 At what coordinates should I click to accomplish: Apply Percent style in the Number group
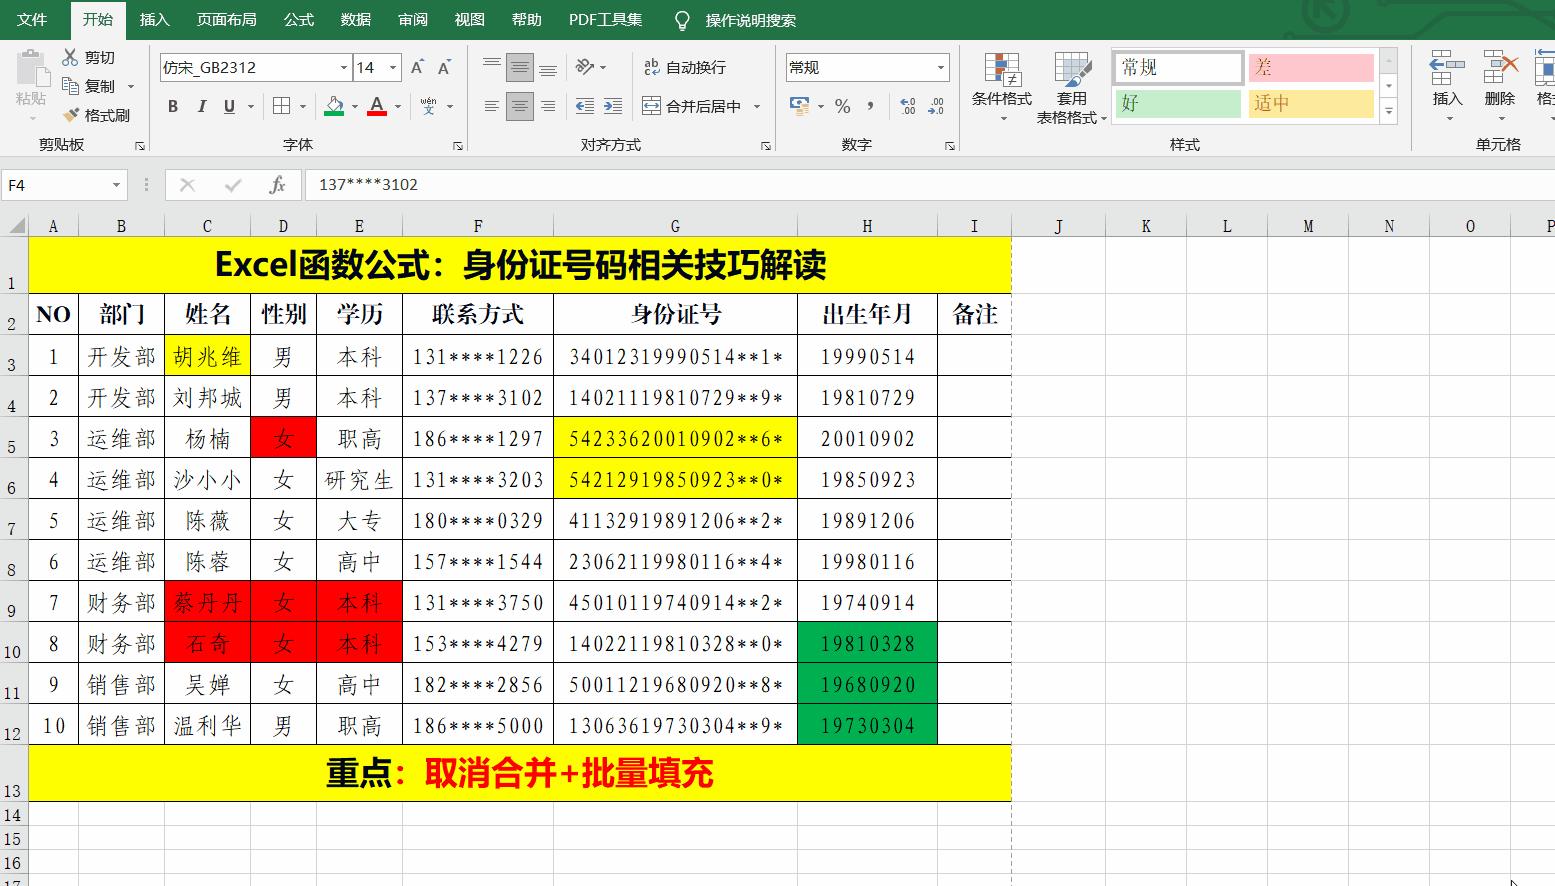843,104
